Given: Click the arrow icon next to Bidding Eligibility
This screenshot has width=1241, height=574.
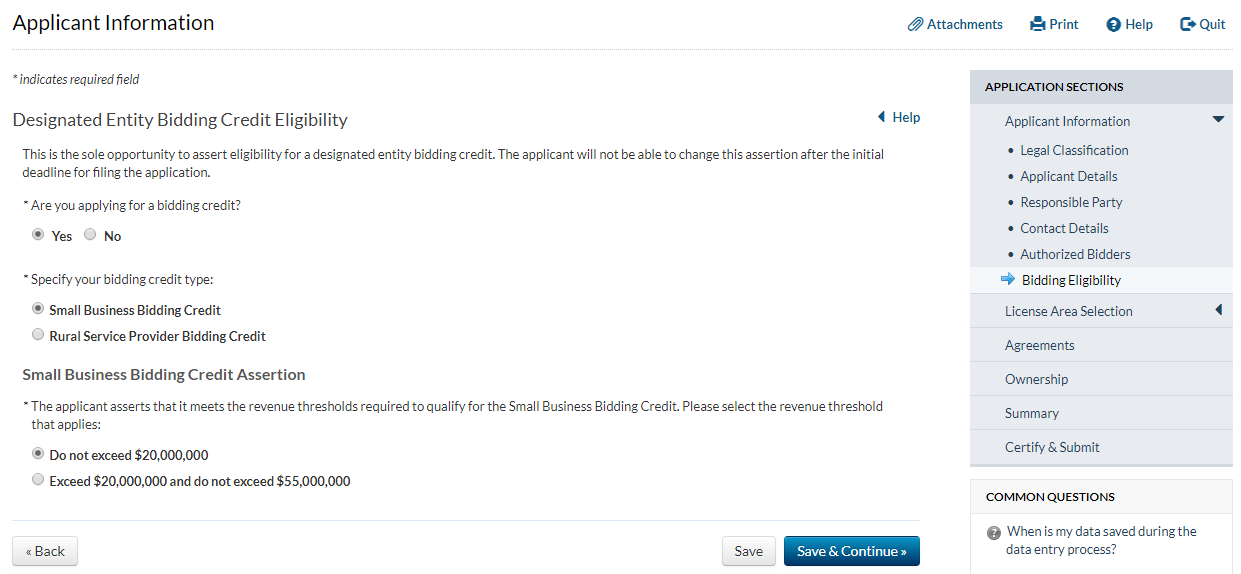Looking at the screenshot, I should pos(1008,280).
